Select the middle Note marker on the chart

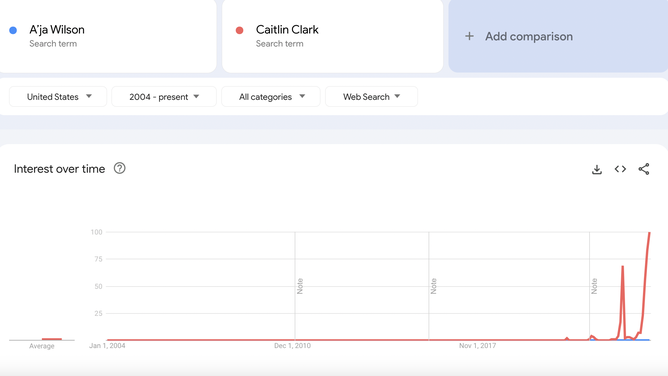click(434, 286)
